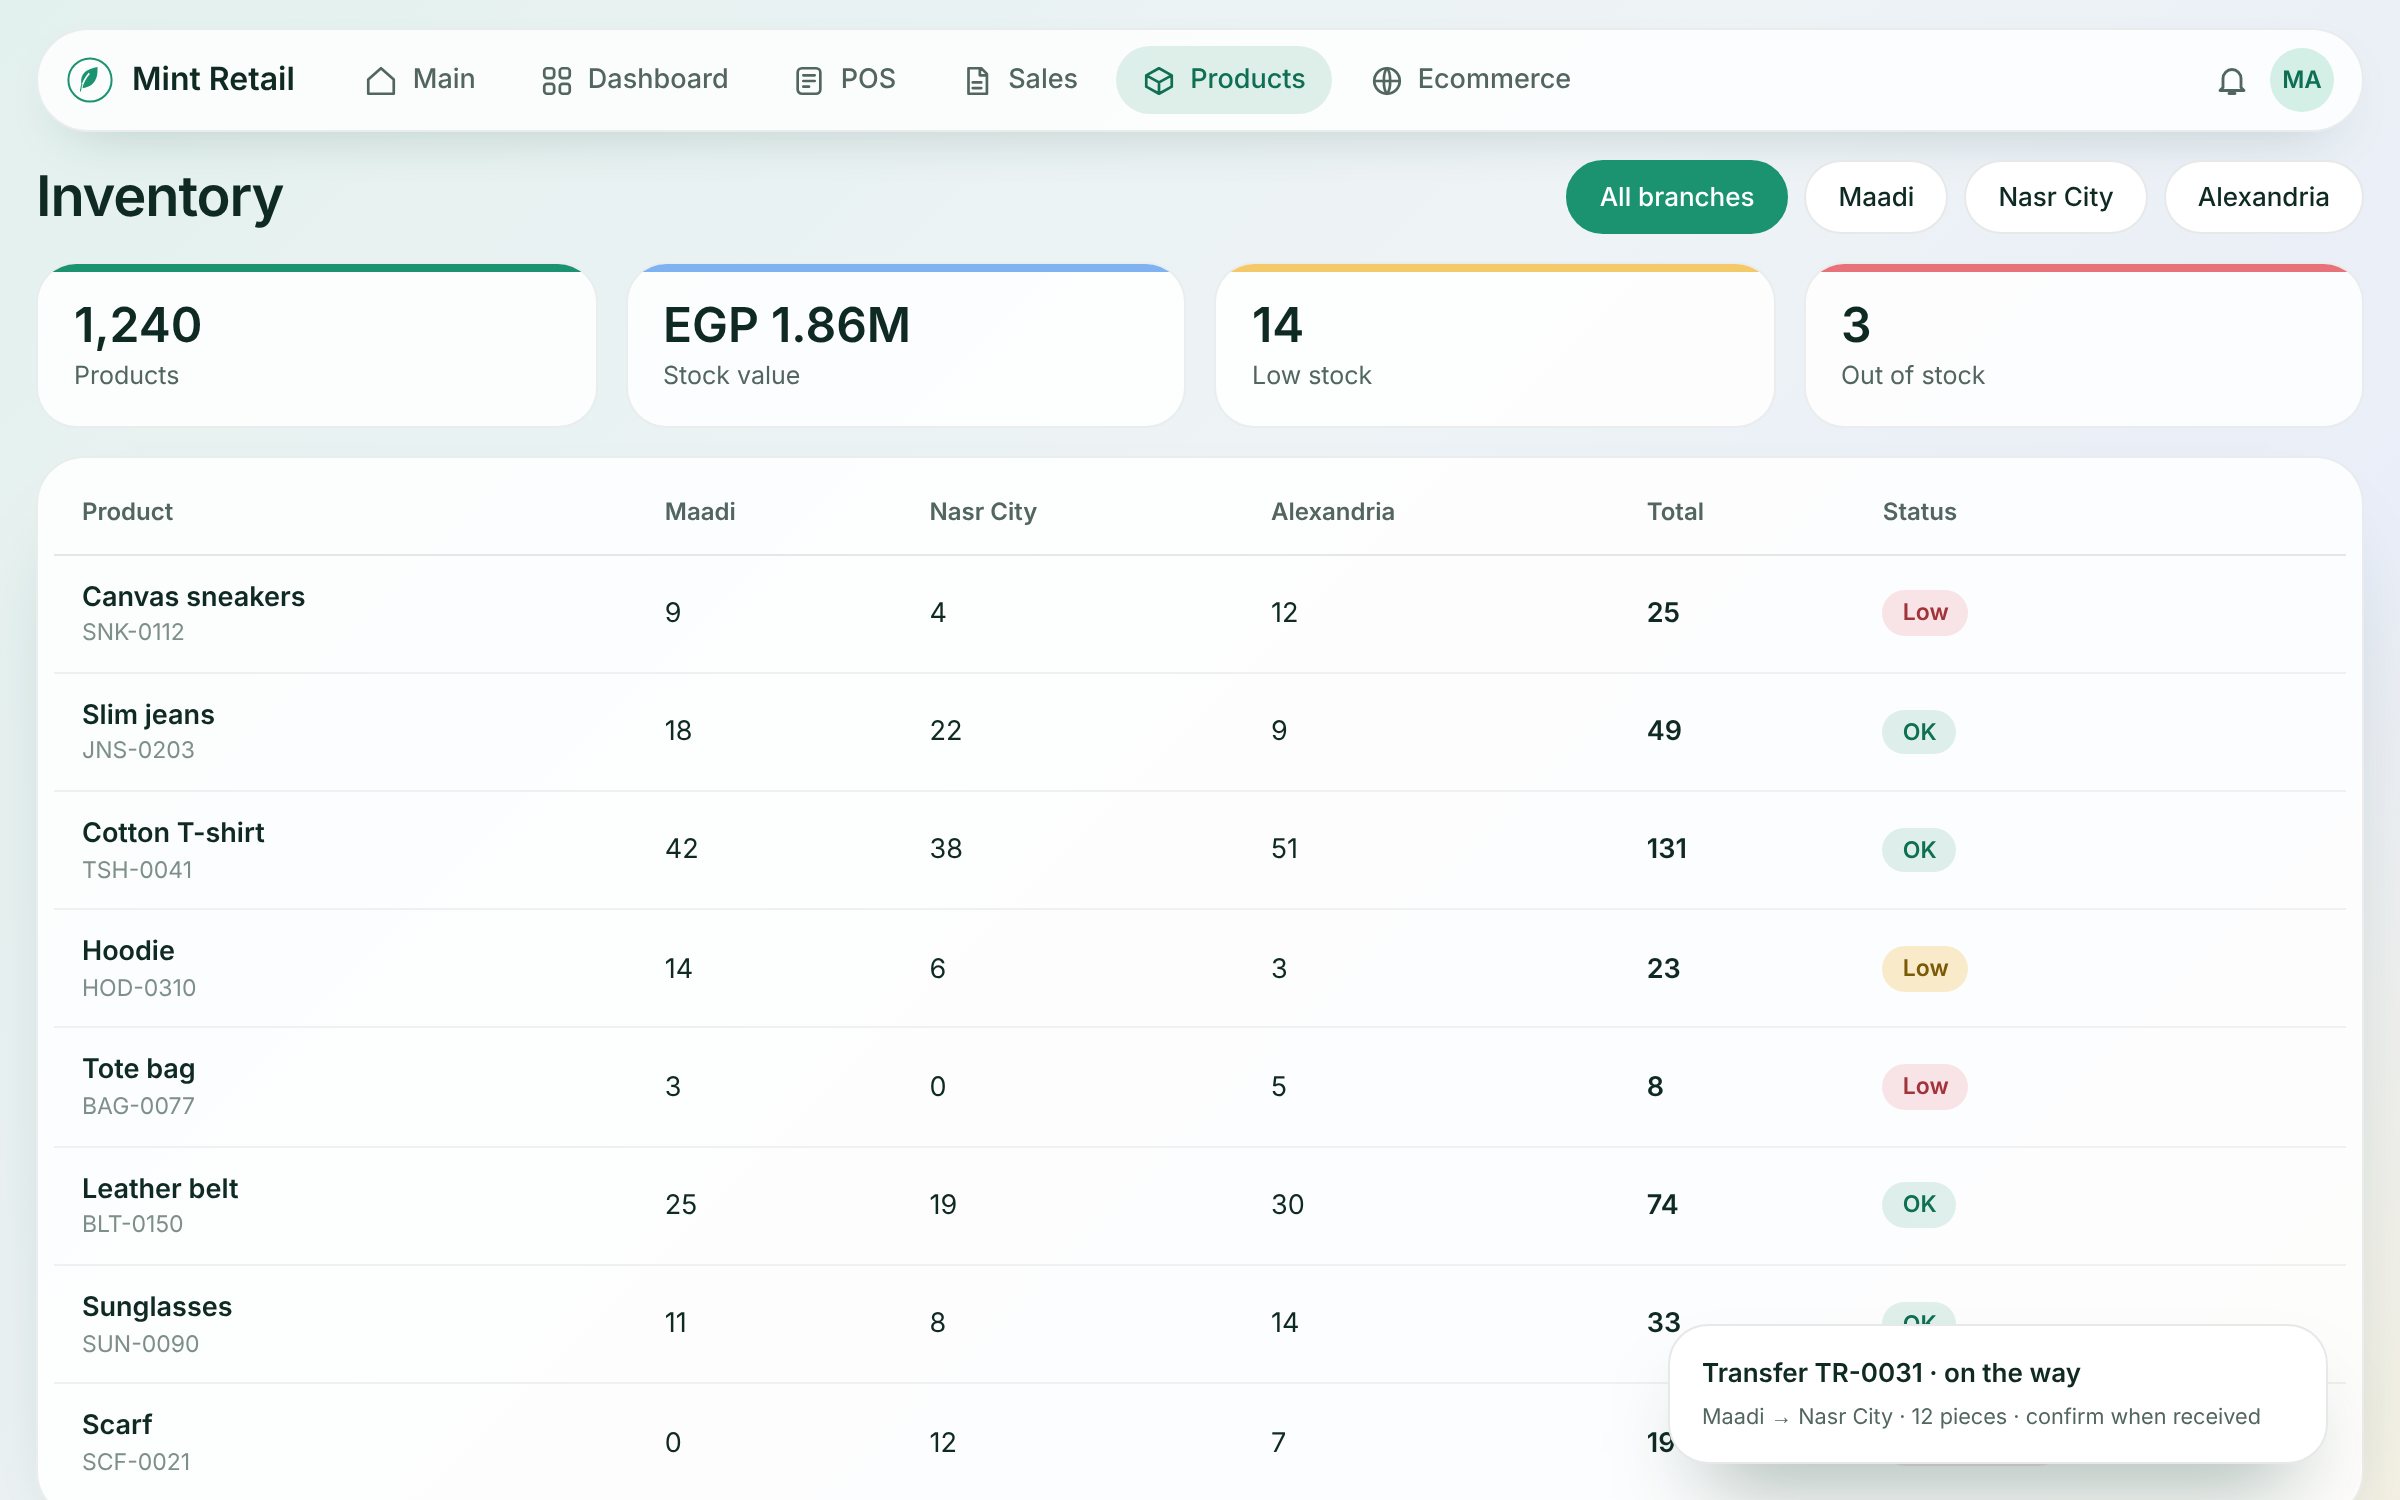
Task: Select the All branches filter
Action: click(x=1676, y=197)
